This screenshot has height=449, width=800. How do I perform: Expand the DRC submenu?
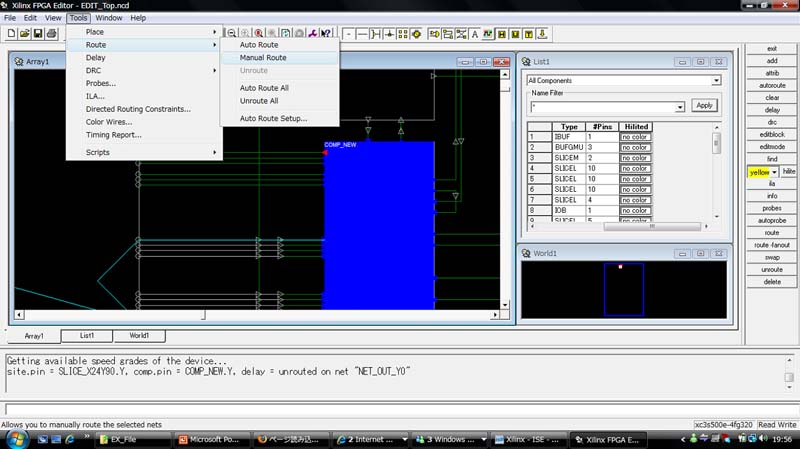144,70
